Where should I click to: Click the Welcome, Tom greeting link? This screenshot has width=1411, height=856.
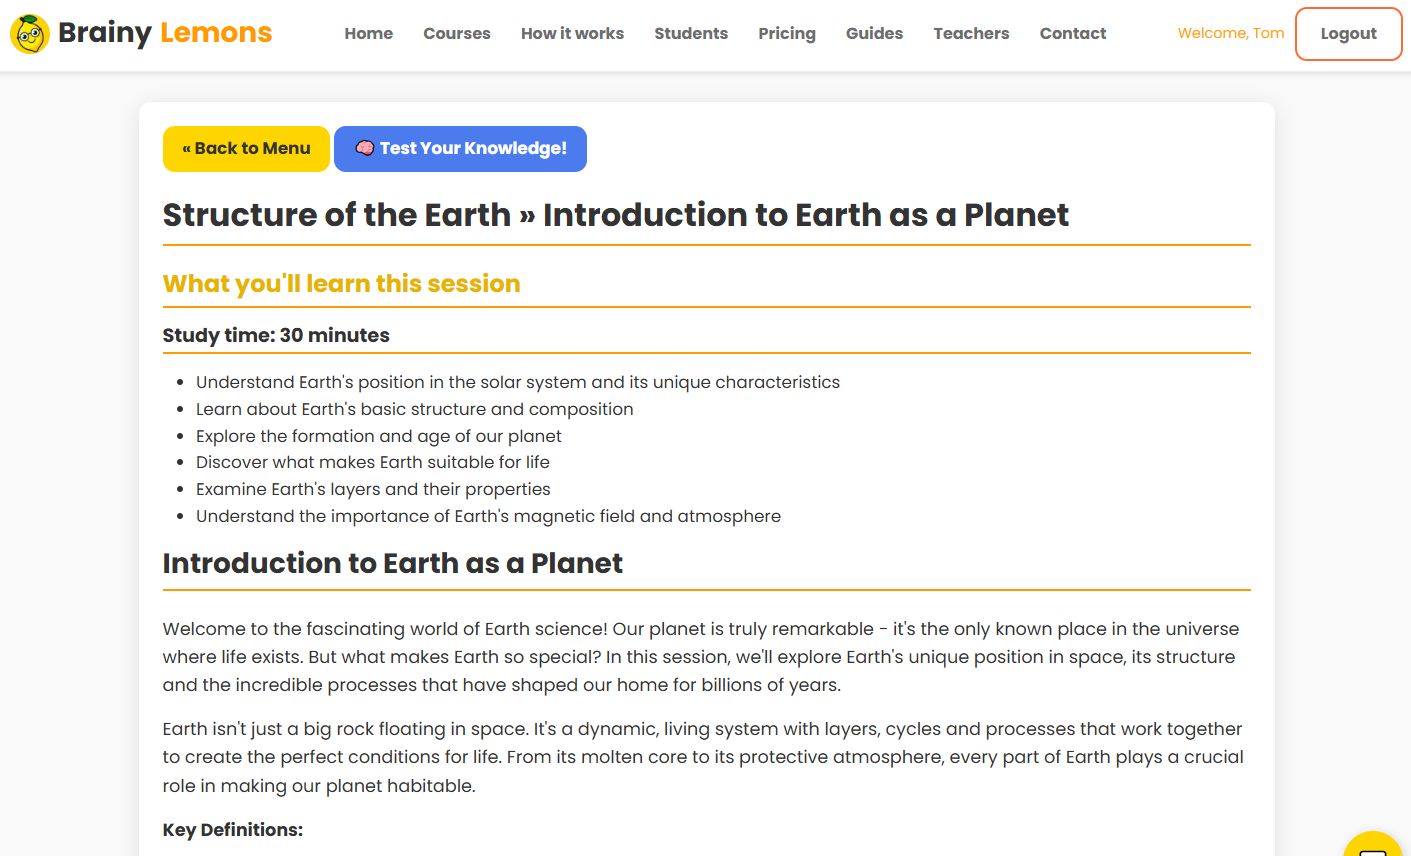[1230, 33]
